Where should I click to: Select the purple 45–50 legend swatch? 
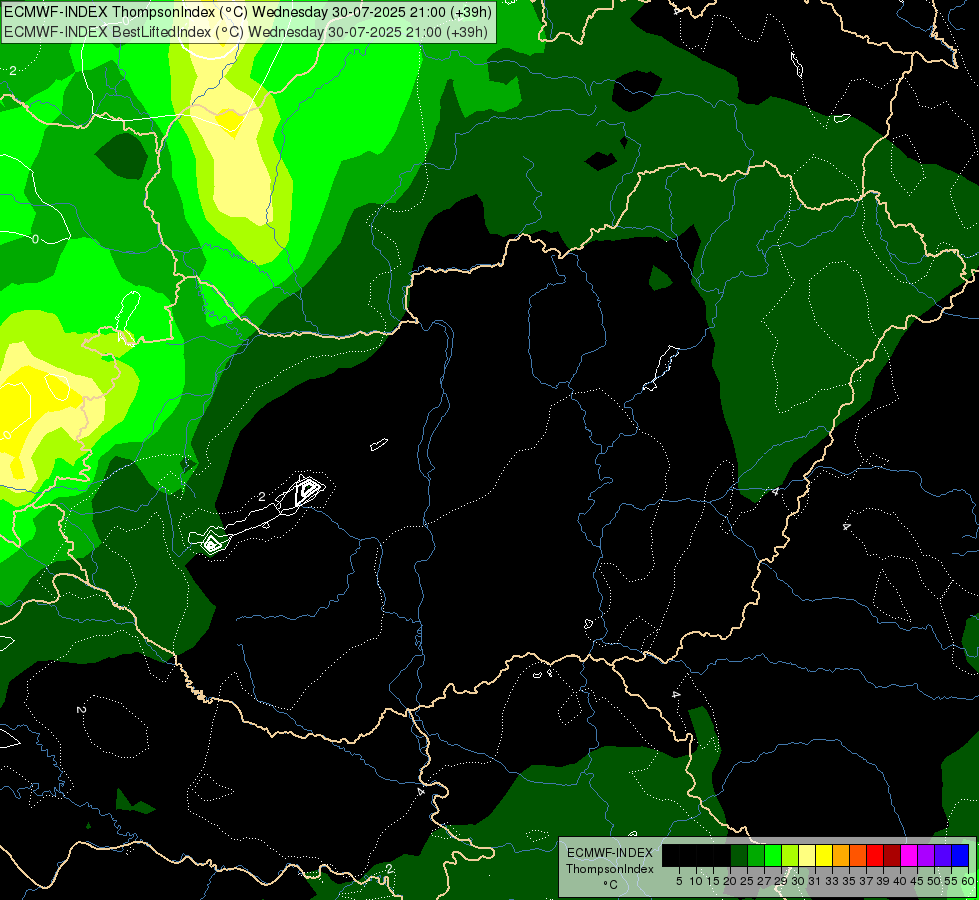927,855
